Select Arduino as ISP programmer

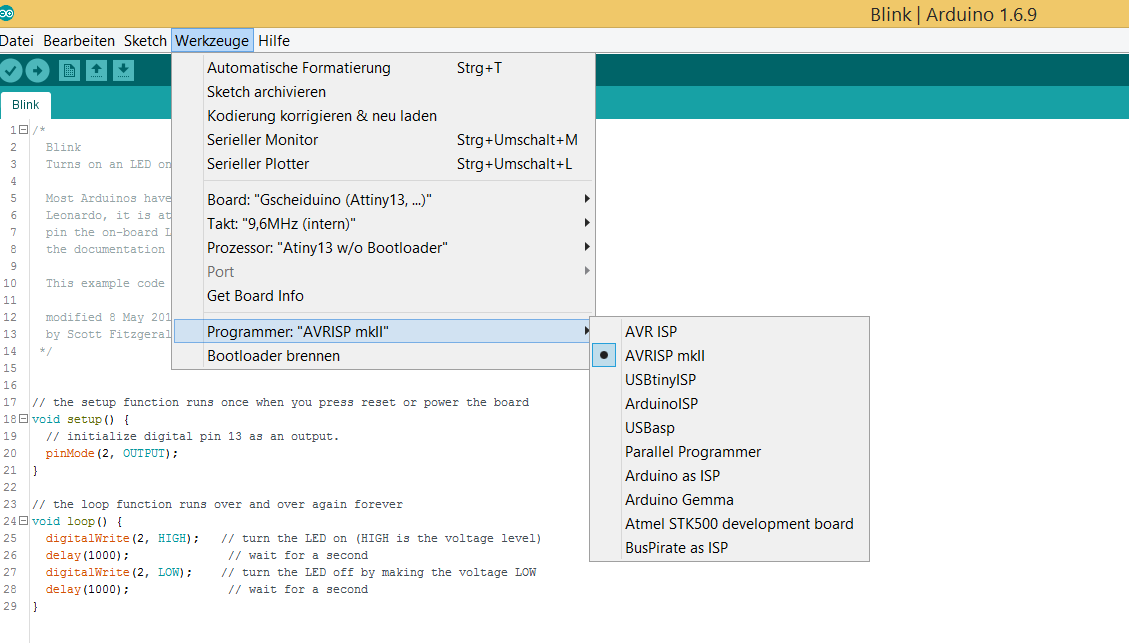point(729,475)
